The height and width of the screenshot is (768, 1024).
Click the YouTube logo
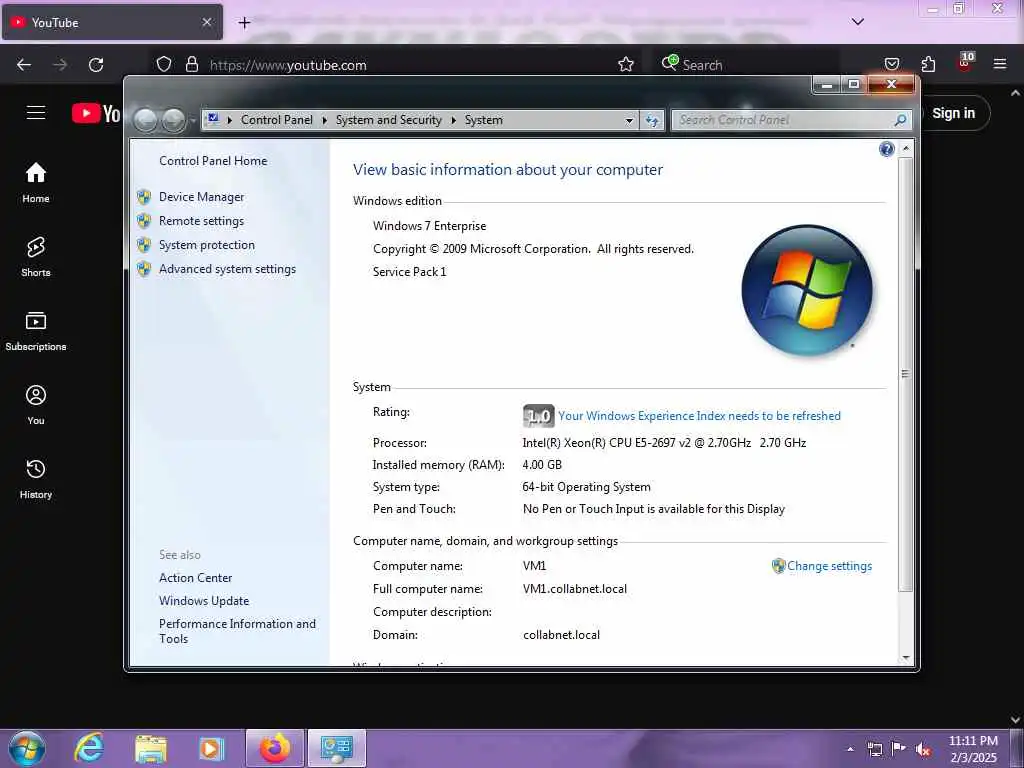click(95, 113)
